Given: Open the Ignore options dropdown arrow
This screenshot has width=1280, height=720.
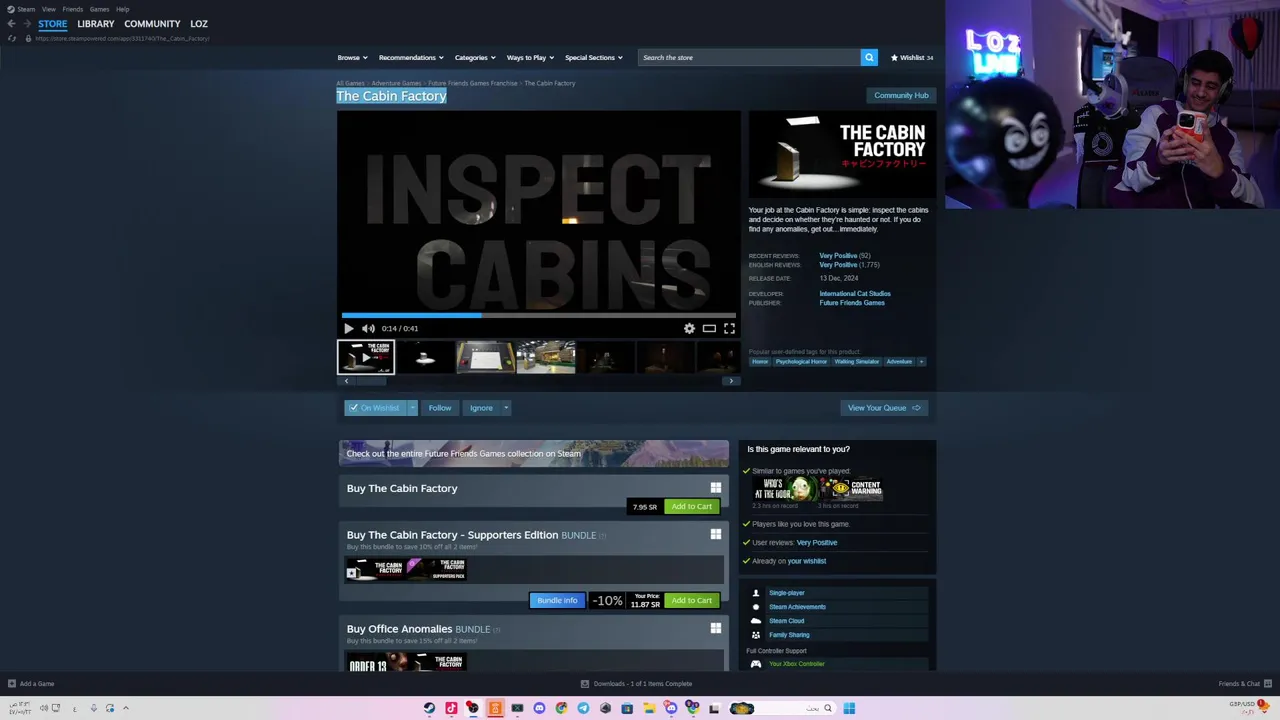Looking at the screenshot, I should point(506,408).
